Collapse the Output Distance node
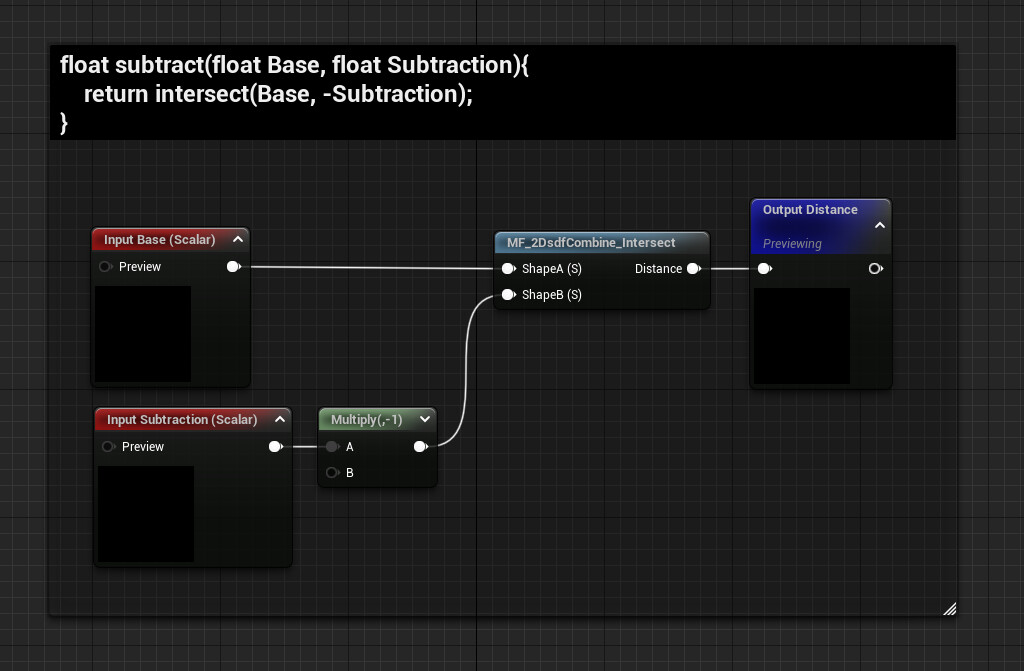This screenshot has width=1024, height=671. pos(880,225)
